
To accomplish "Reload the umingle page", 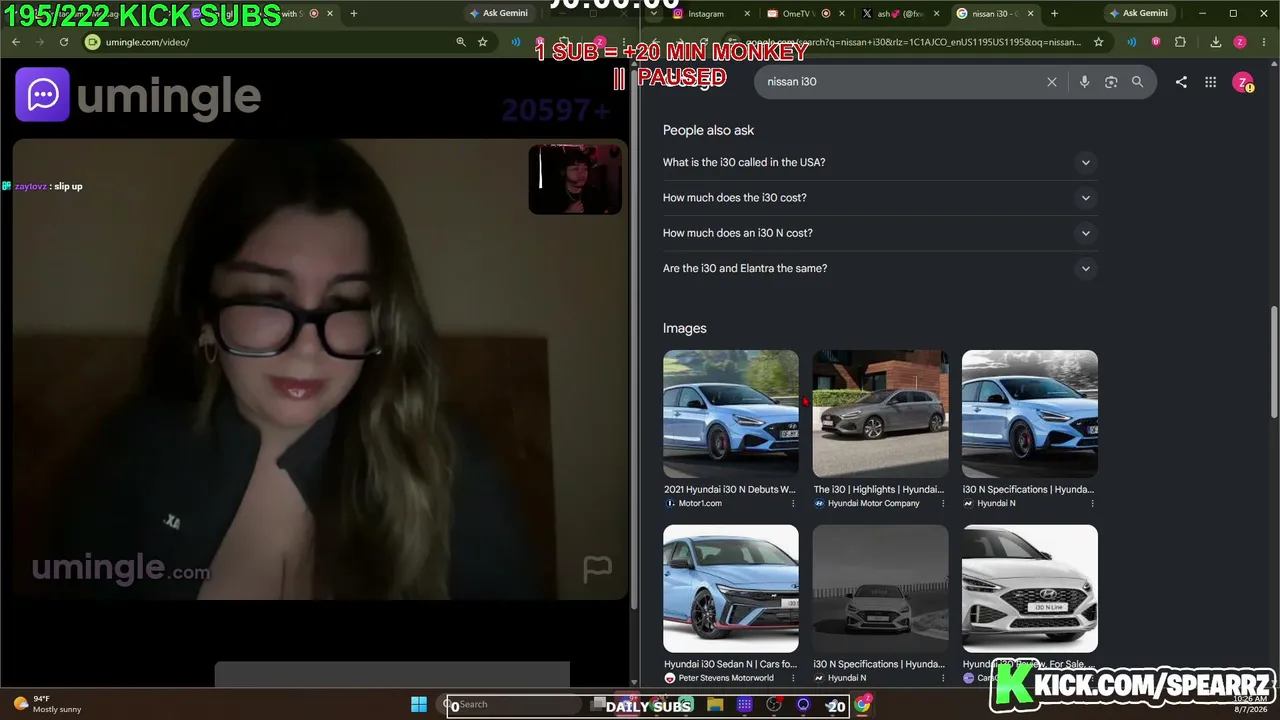I will click(63, 42).
